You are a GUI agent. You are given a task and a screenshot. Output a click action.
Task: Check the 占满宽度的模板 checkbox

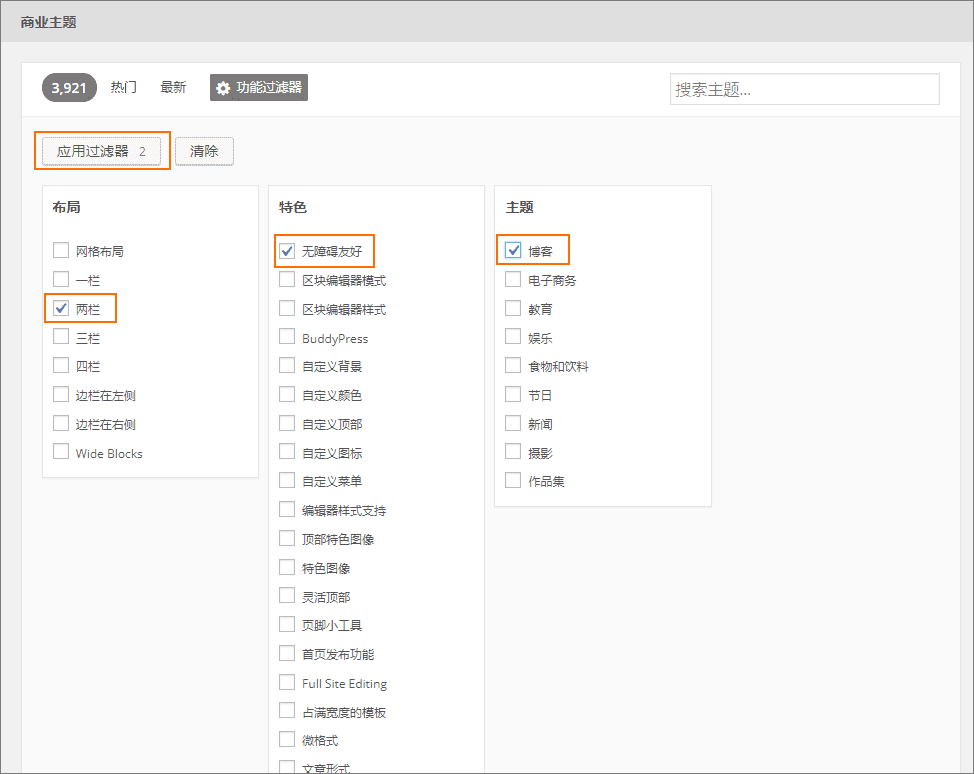(x=287, y=711)
